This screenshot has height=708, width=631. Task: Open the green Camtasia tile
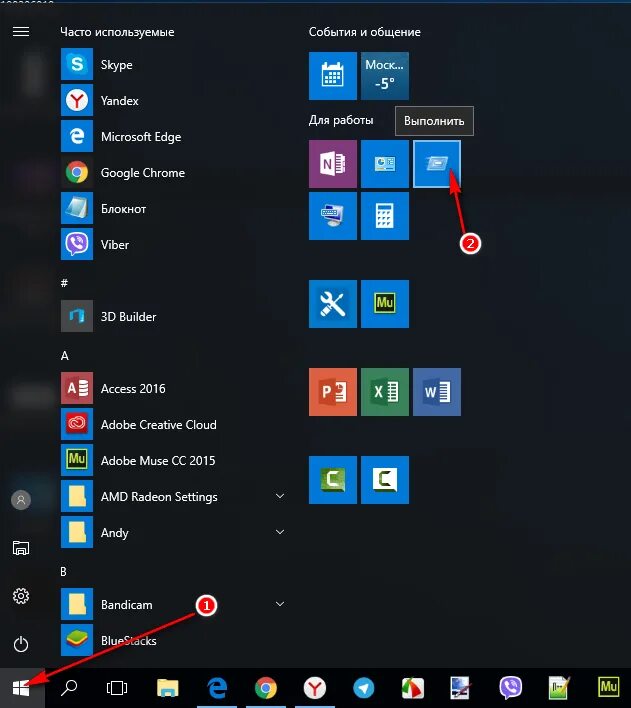coord(333,480)
